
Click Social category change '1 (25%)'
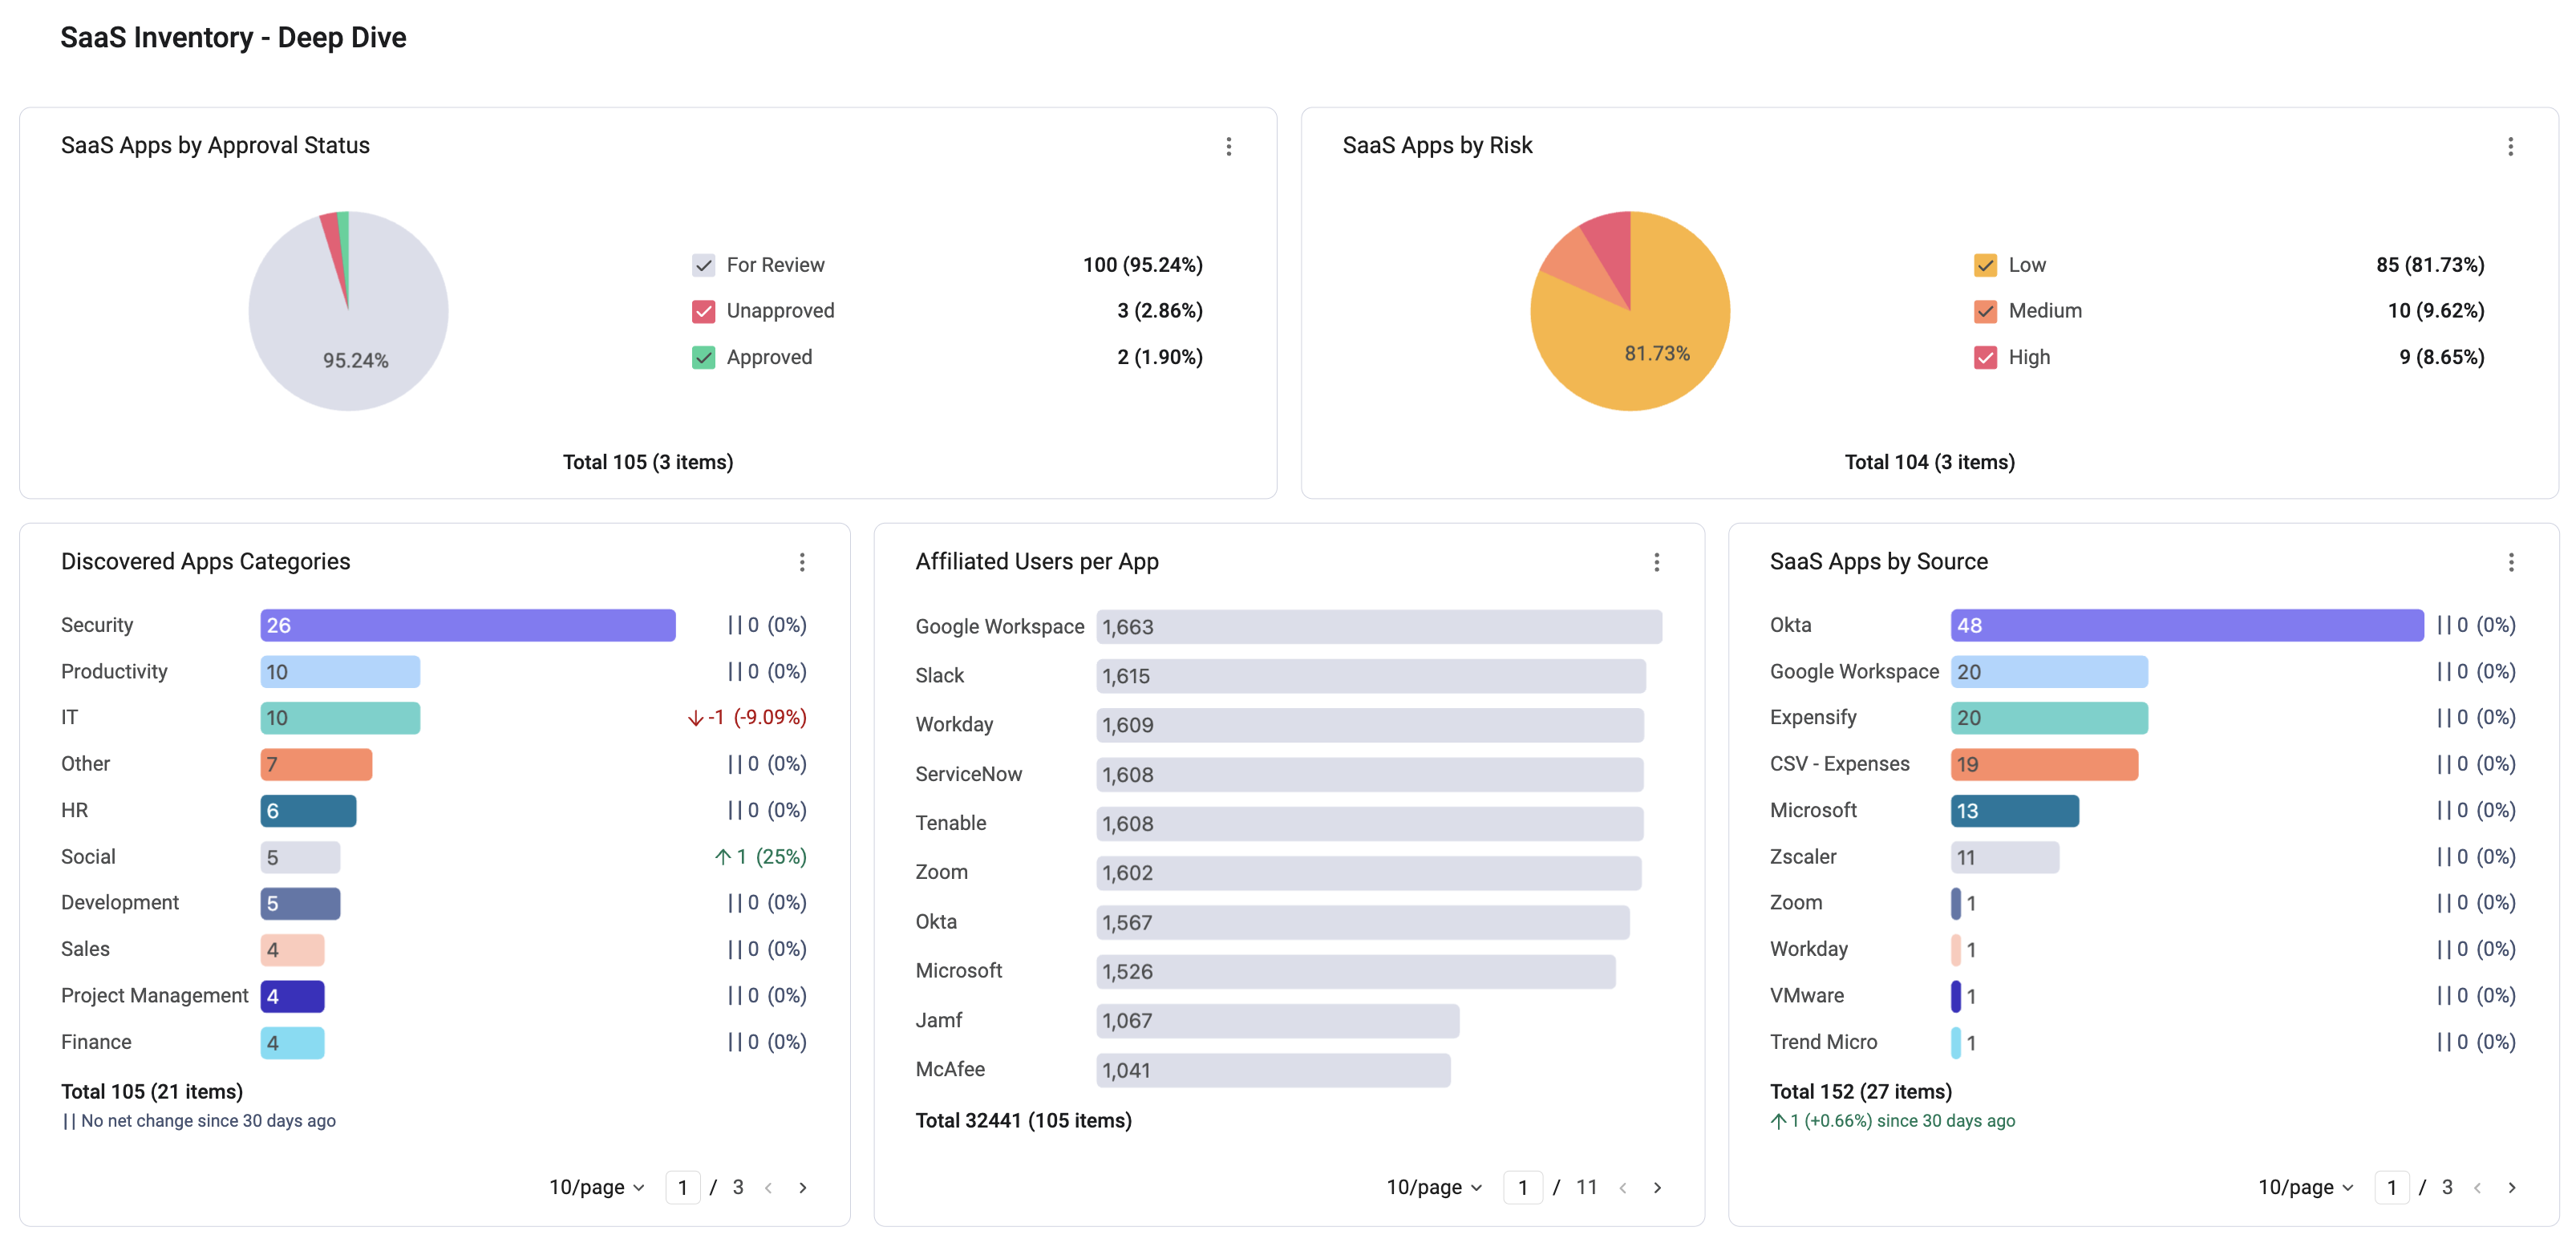(761, 857)
